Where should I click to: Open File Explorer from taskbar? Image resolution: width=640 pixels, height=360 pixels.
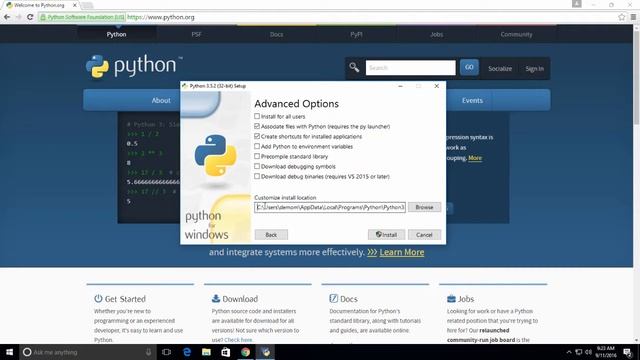pyautogui.click(x=206, y=352)
